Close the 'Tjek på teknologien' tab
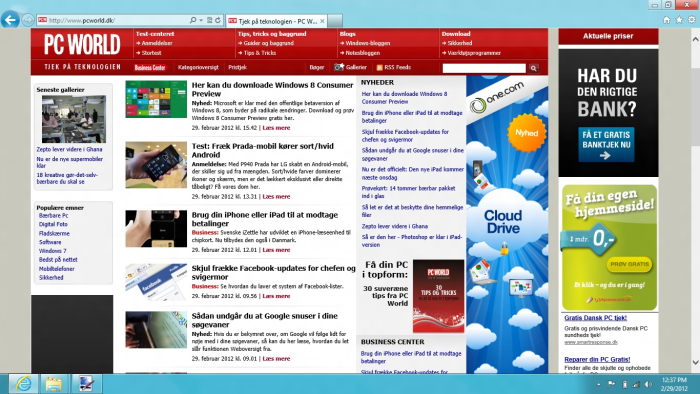Viewport: 700px width, 394px height. coord(322,21)
